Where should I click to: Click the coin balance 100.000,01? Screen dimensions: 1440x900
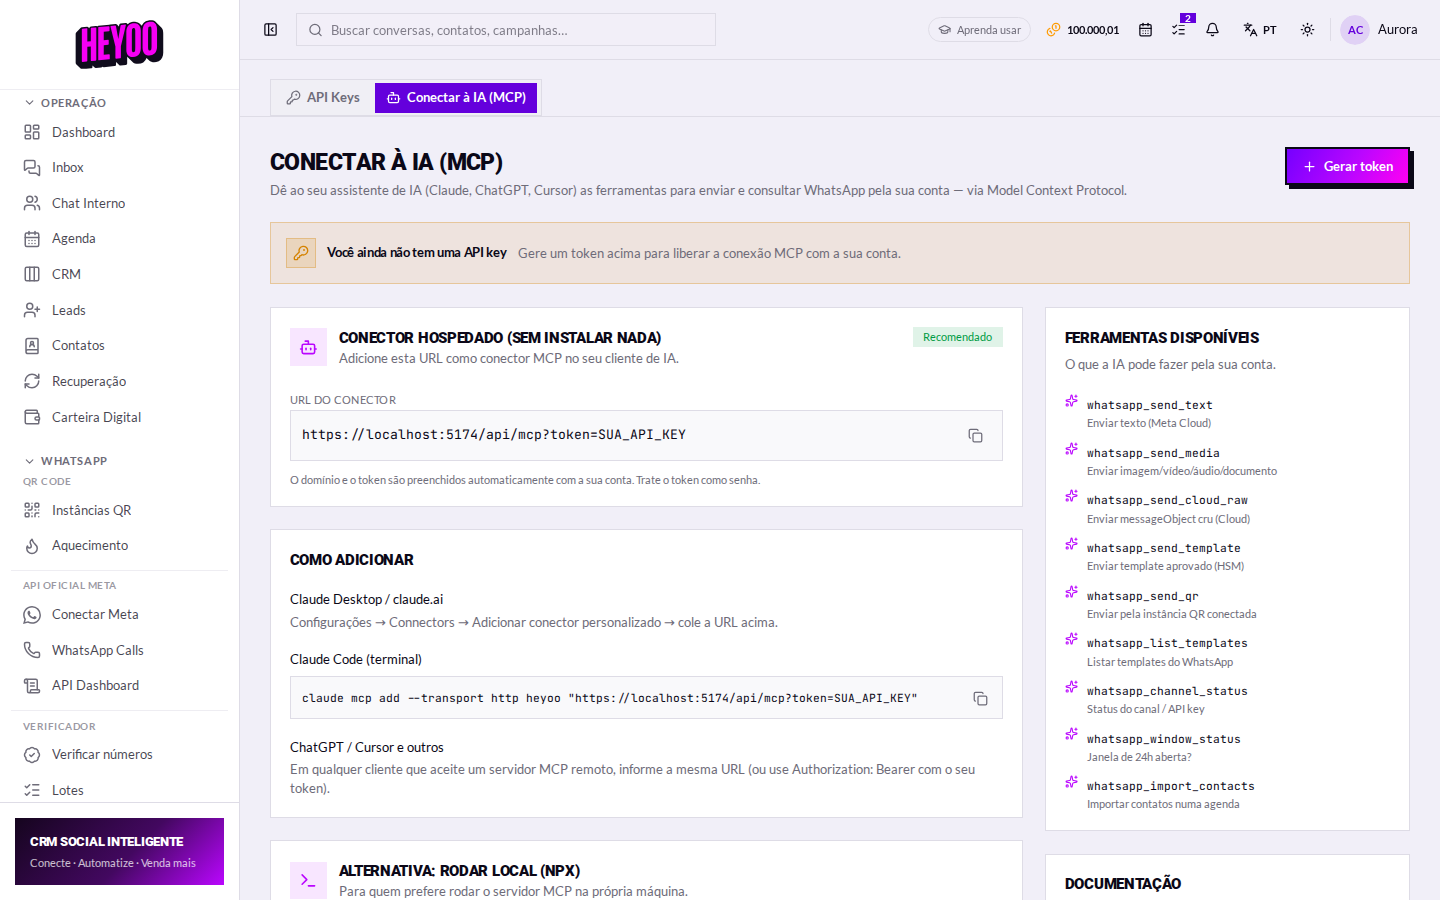point(1083,30)
